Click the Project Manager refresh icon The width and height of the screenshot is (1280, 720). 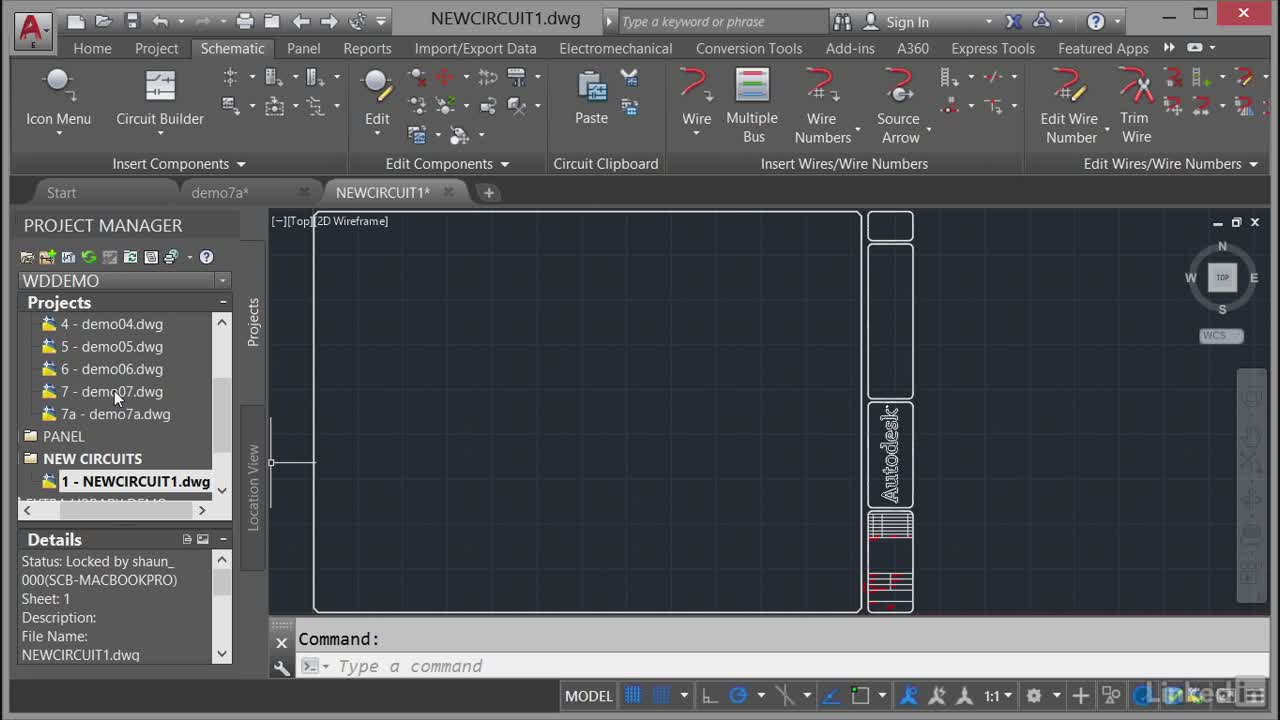89,257
